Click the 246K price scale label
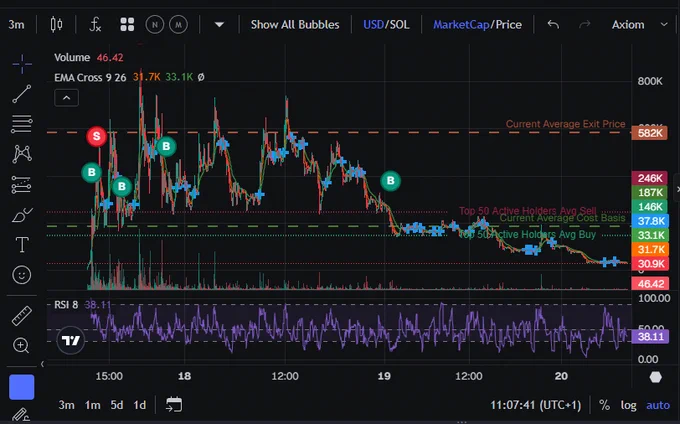 (x=650, y=178)
